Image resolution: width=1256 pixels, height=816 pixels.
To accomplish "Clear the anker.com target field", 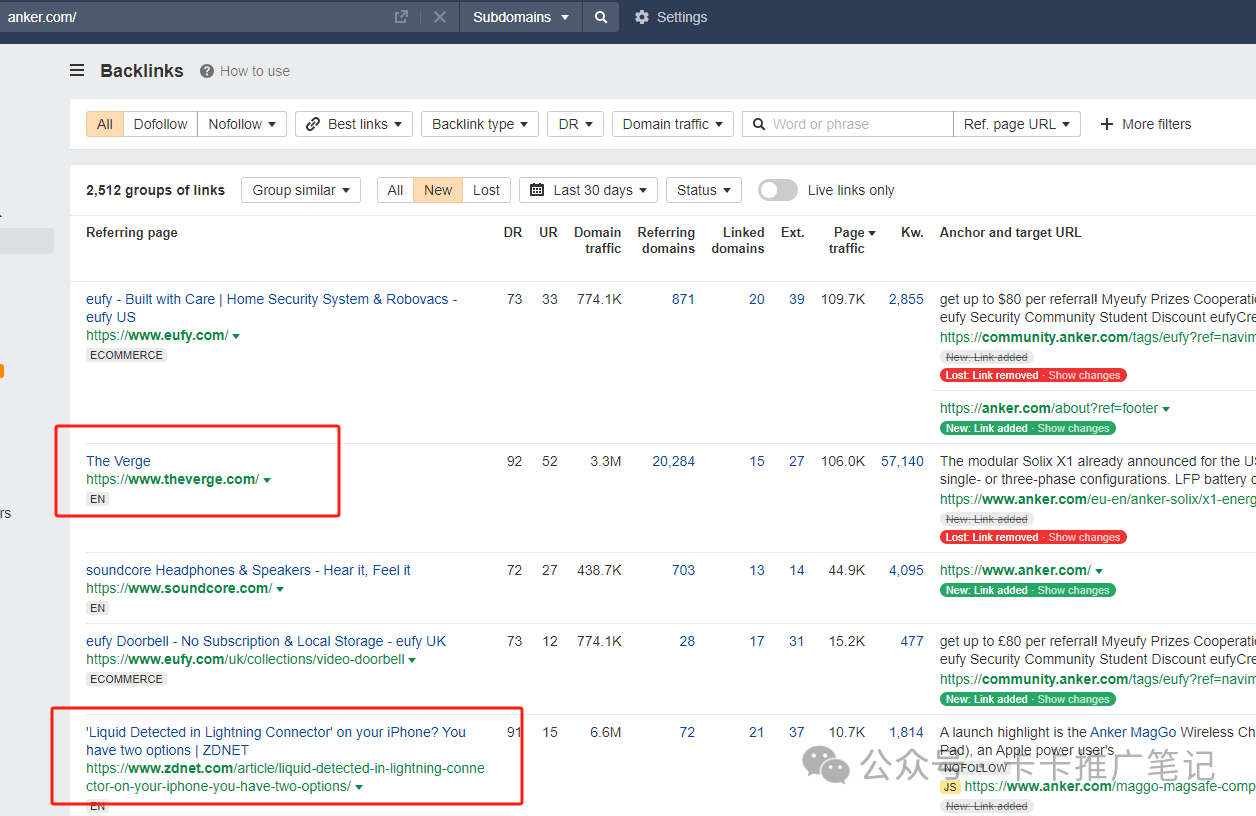I will click(x=440, y=17).
